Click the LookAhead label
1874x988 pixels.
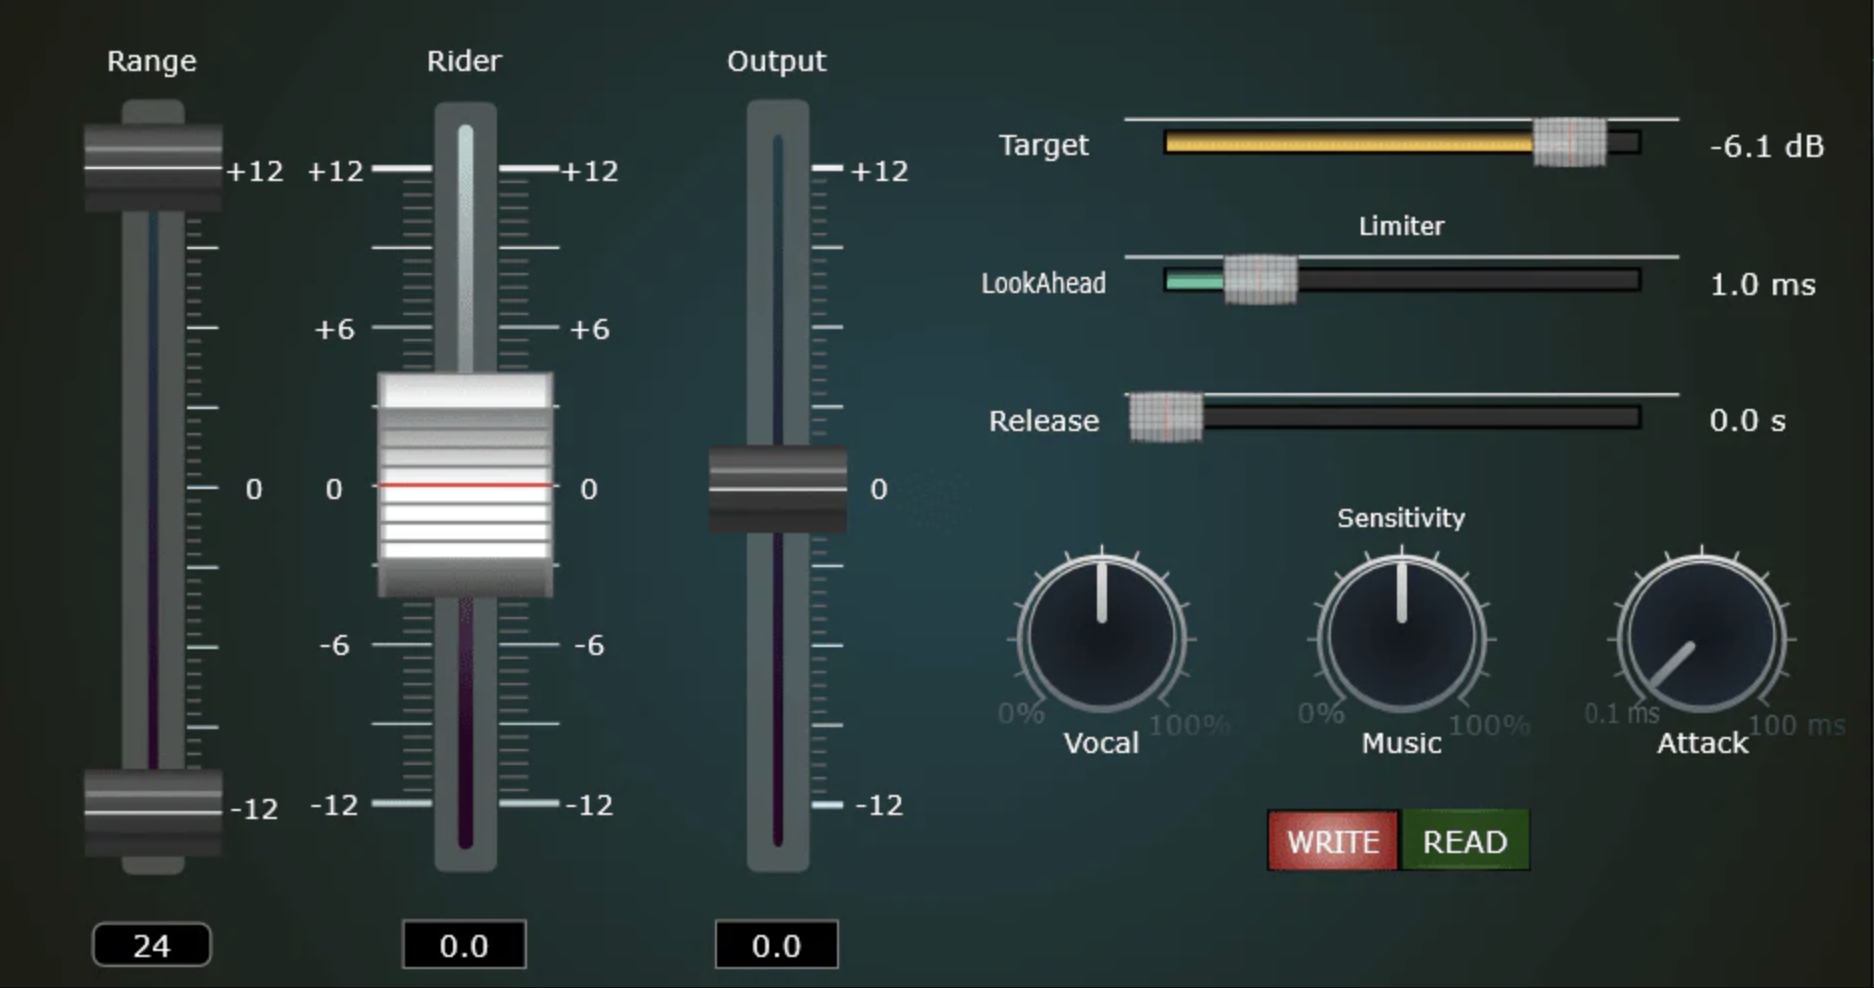pyautogui.click(x=1043, y=283)
